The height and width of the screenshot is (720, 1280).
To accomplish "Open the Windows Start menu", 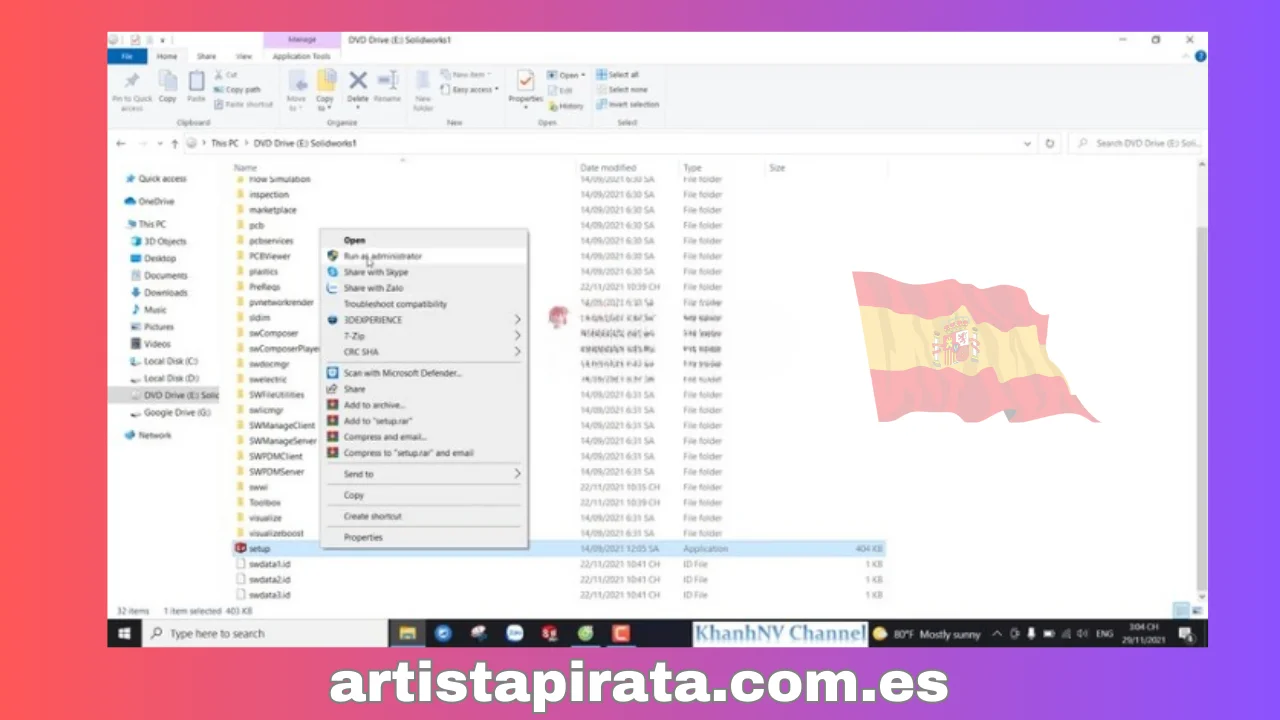I will point(125,633).
